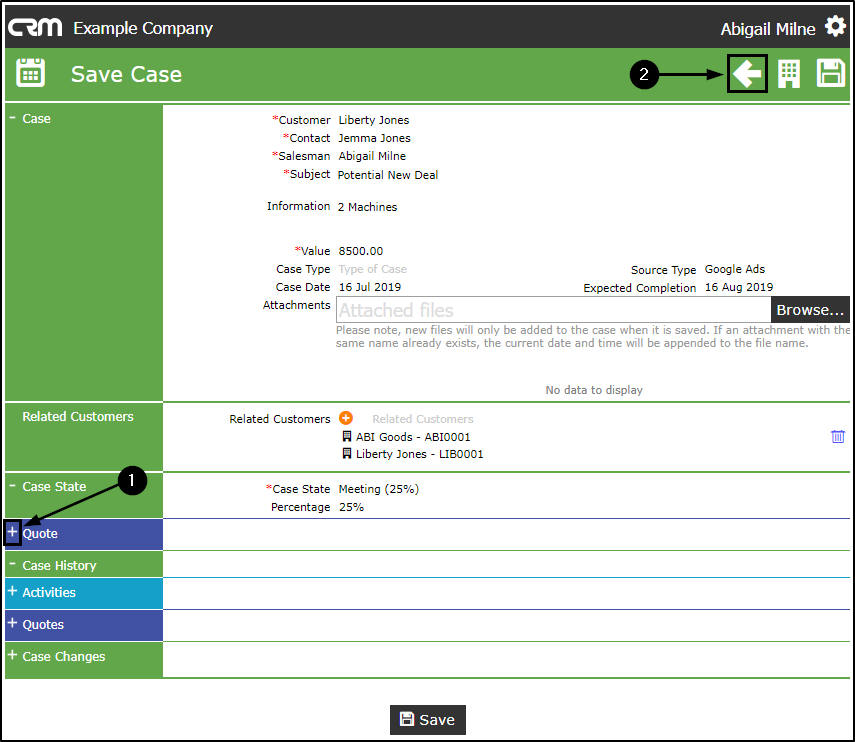Expand the Quote section

(13, 532)
